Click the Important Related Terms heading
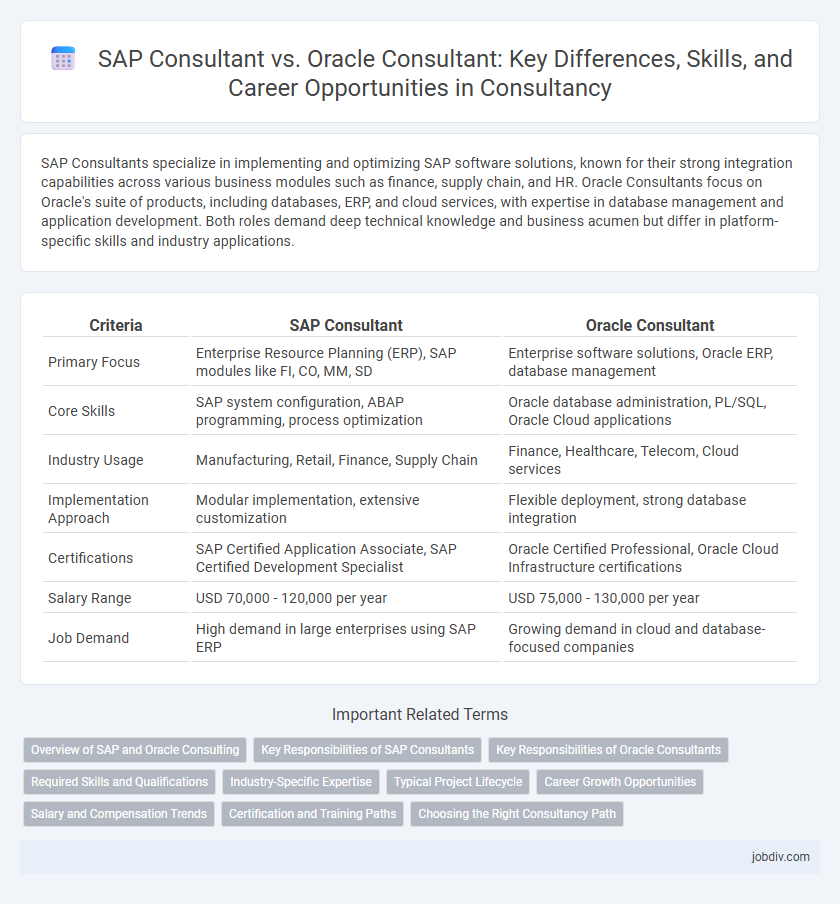The height and width of the screenshot is (904, 840). point(420,714)
